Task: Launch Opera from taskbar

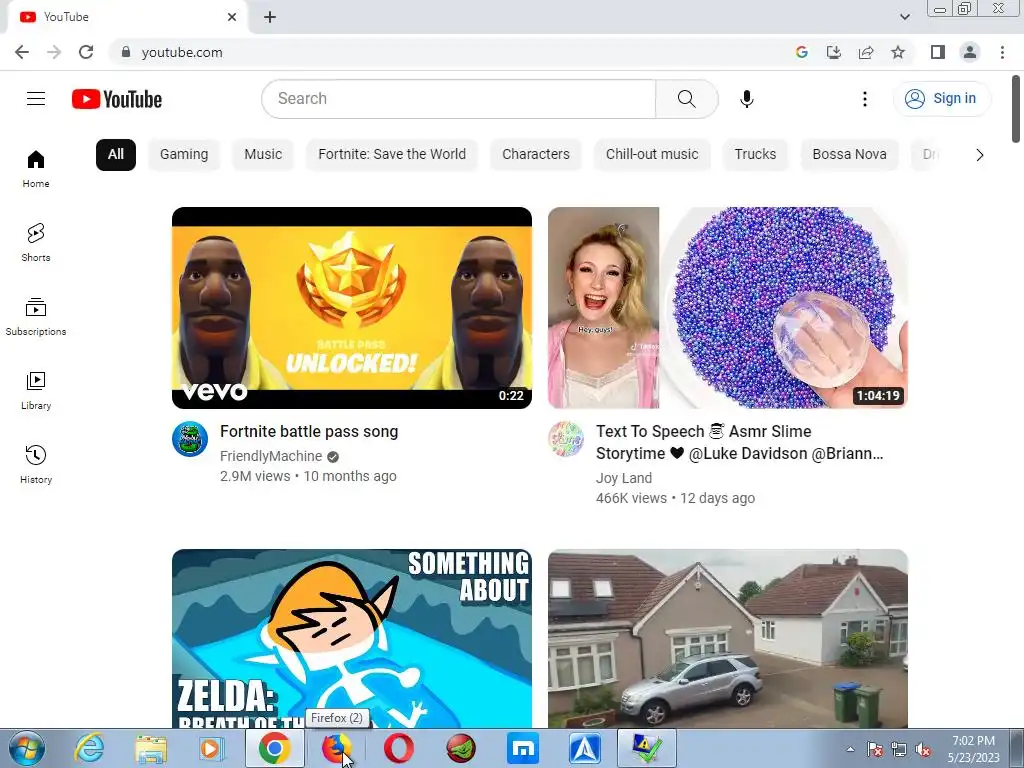Action: click(398, 748)
